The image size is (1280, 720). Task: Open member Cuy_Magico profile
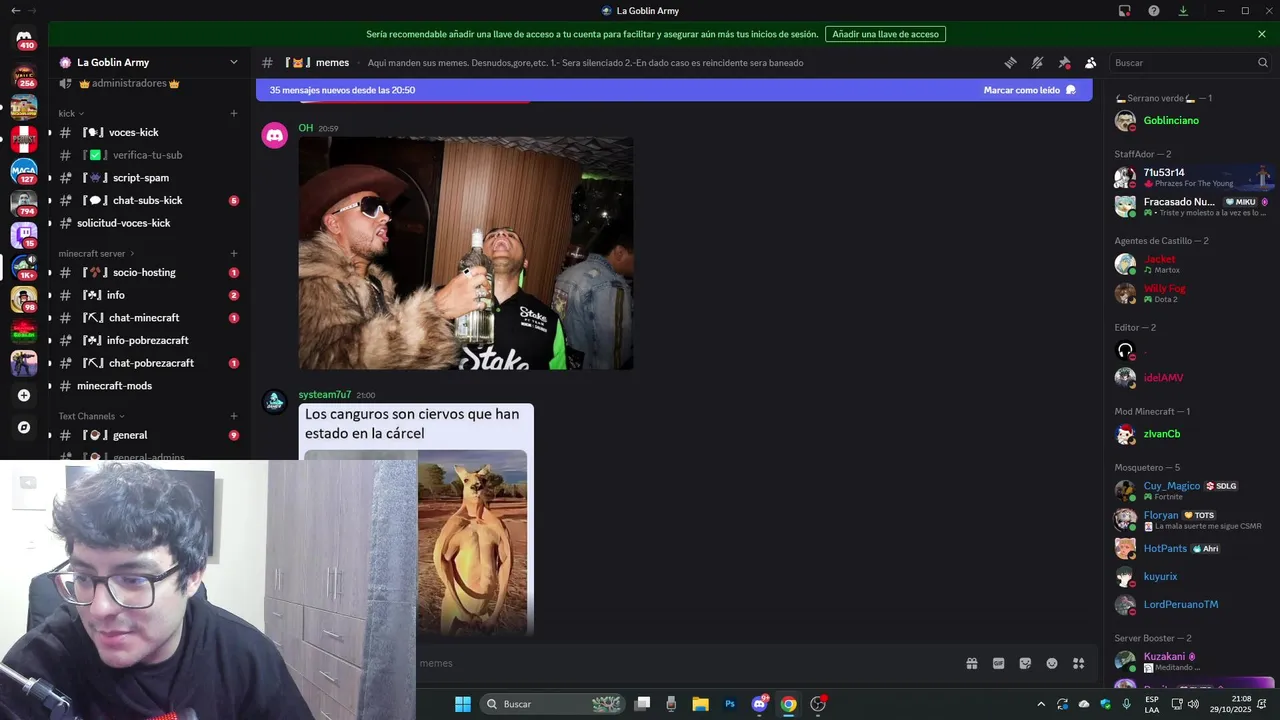(1190, 490)
